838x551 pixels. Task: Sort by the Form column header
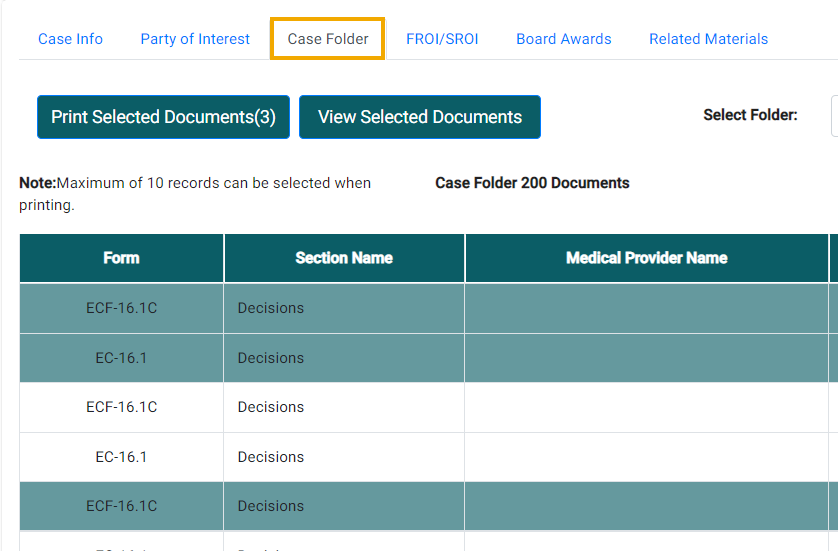coord(121,258)
